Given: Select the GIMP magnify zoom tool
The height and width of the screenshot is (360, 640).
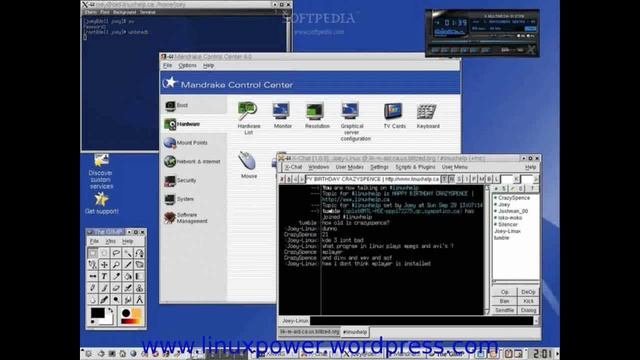Looking at the screenshot, I should pyautogui.click(x=116, y=265).
